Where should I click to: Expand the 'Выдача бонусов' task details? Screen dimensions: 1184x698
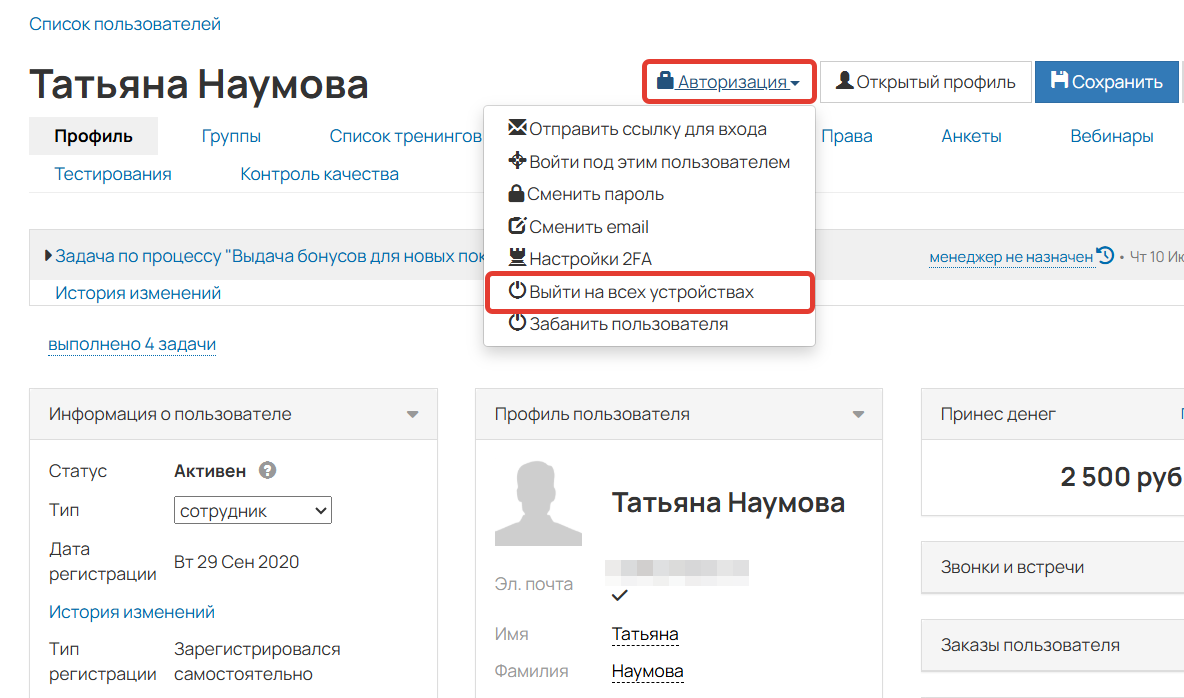(x=47, y=255)
